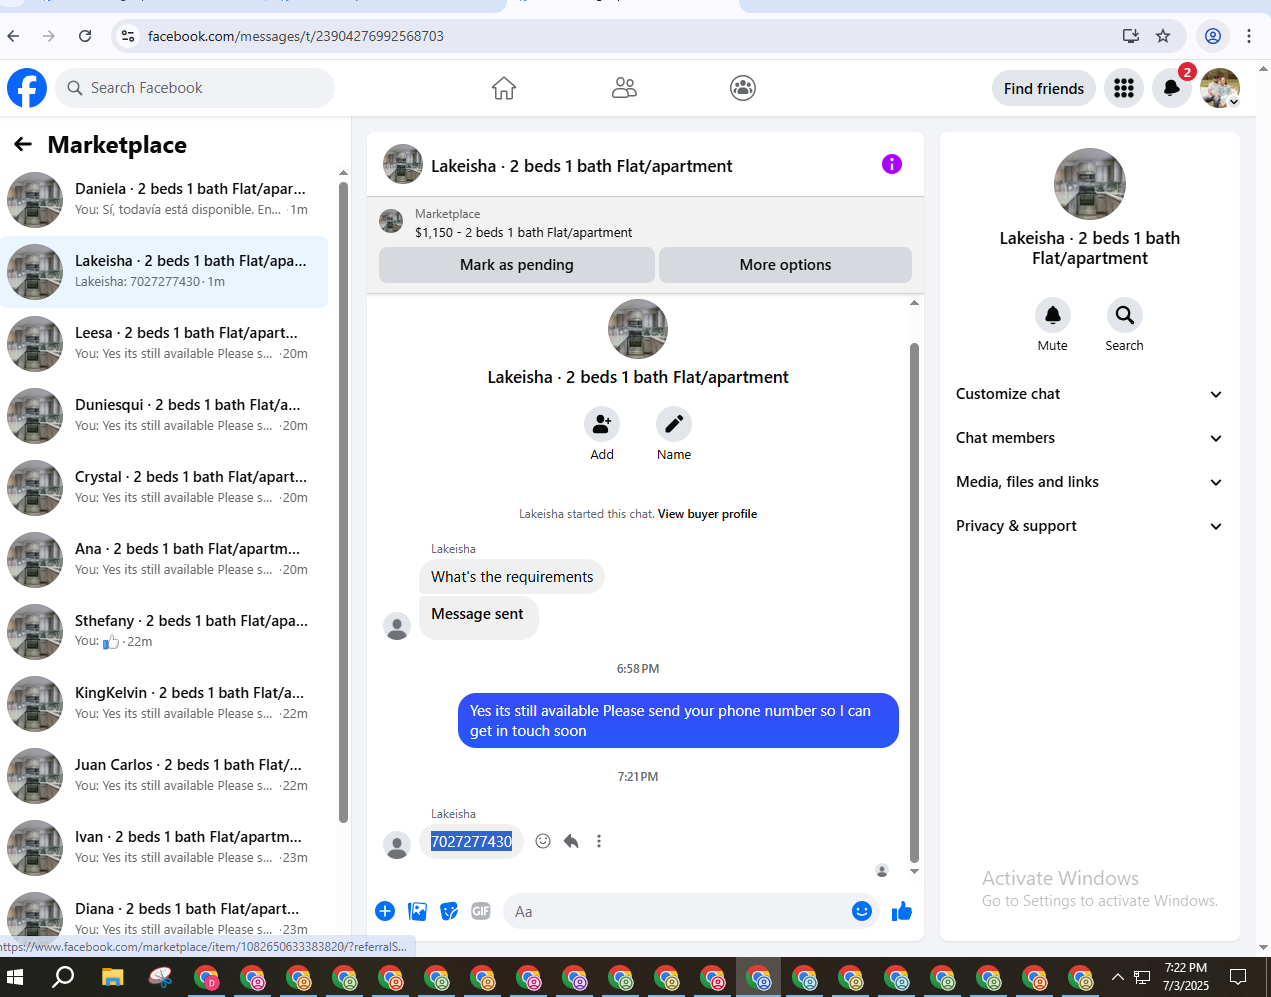Search in conversation with magnifier icon

(1125, 315)
